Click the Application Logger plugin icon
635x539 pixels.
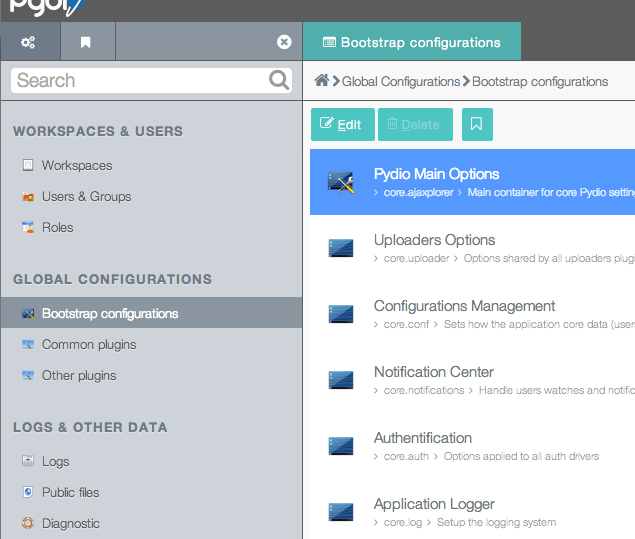341,512
